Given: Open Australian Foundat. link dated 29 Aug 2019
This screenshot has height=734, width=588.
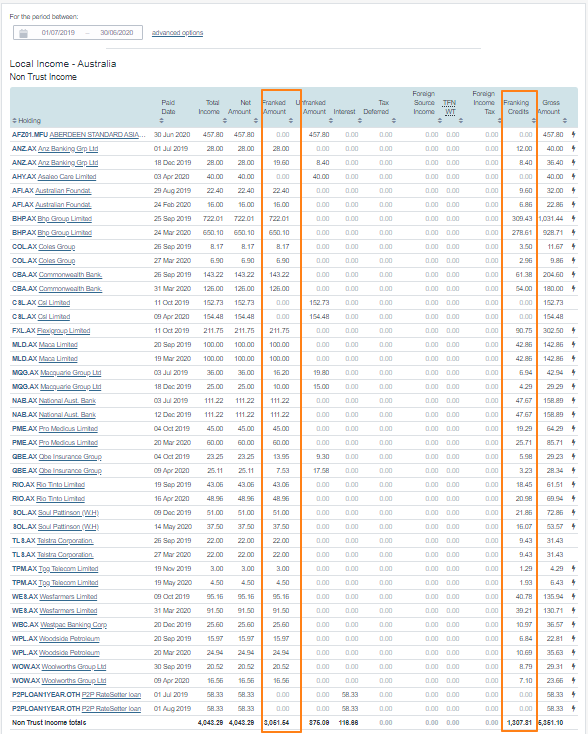Looking at the screenshot, I should 63,191.
